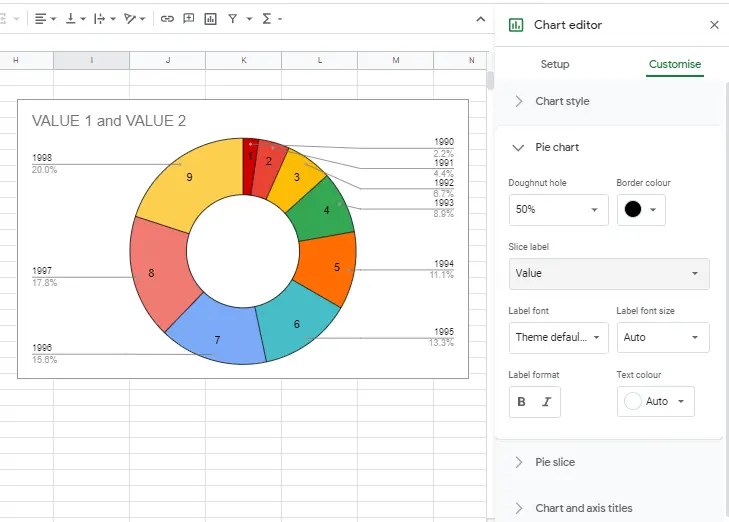Click the chart title VALUE 1 and VALUE 2

109,121
